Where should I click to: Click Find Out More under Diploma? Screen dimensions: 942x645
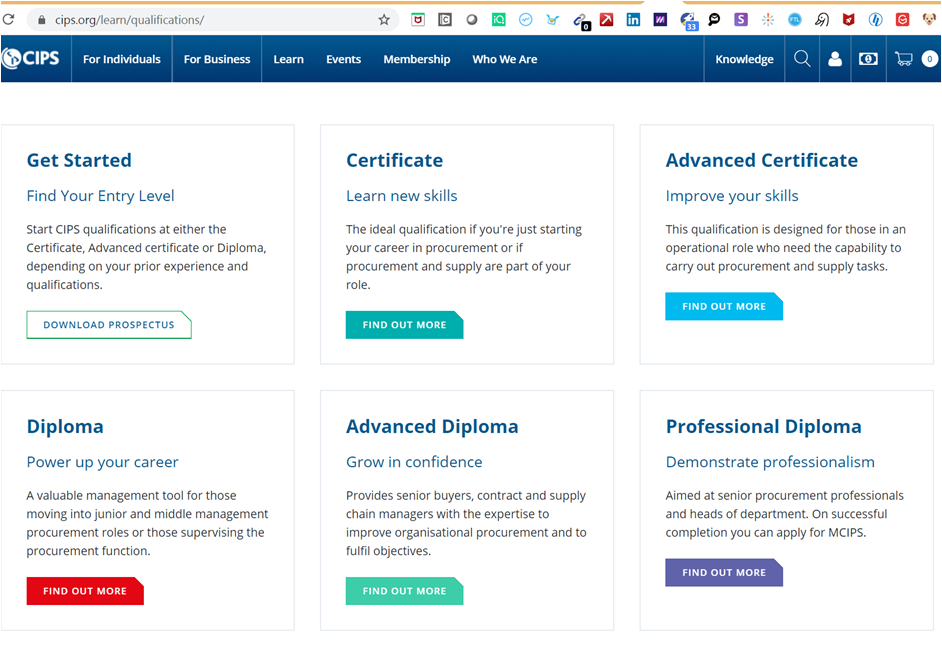85,591
